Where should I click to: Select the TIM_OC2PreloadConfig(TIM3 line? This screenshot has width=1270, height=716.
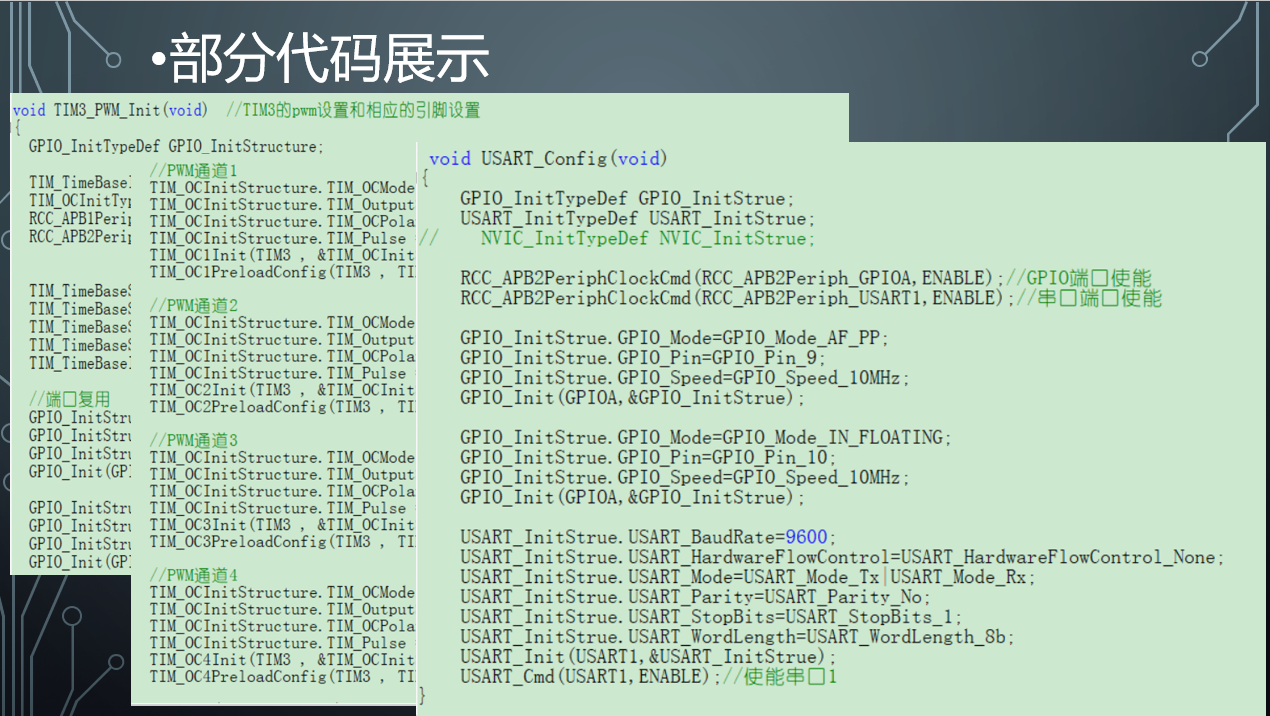pos(282,407)
